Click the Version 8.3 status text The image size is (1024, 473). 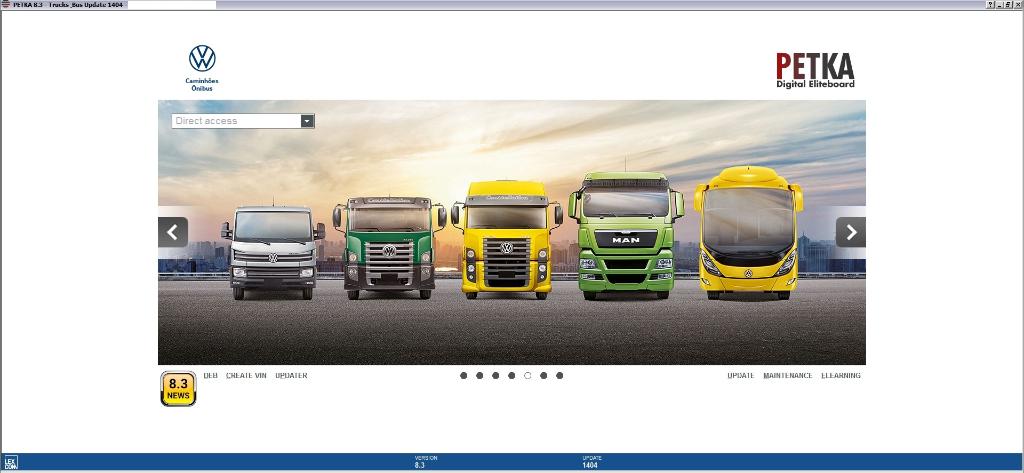[425, 462]
